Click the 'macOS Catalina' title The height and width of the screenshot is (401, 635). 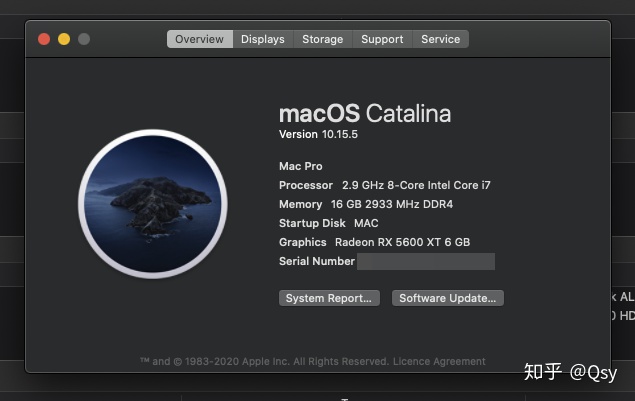(365, 113)
